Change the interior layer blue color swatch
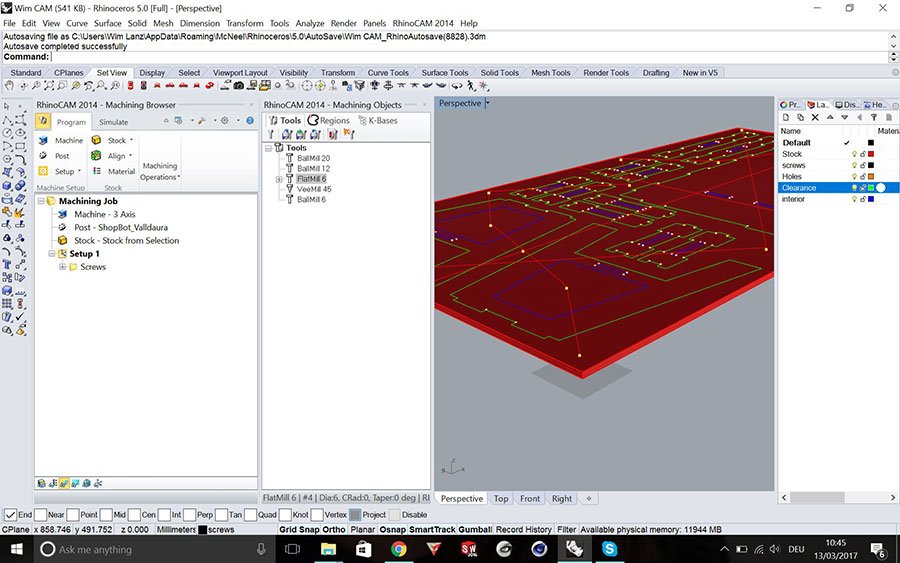The width and height of the screenshot is (900, 563). (871, 199)
